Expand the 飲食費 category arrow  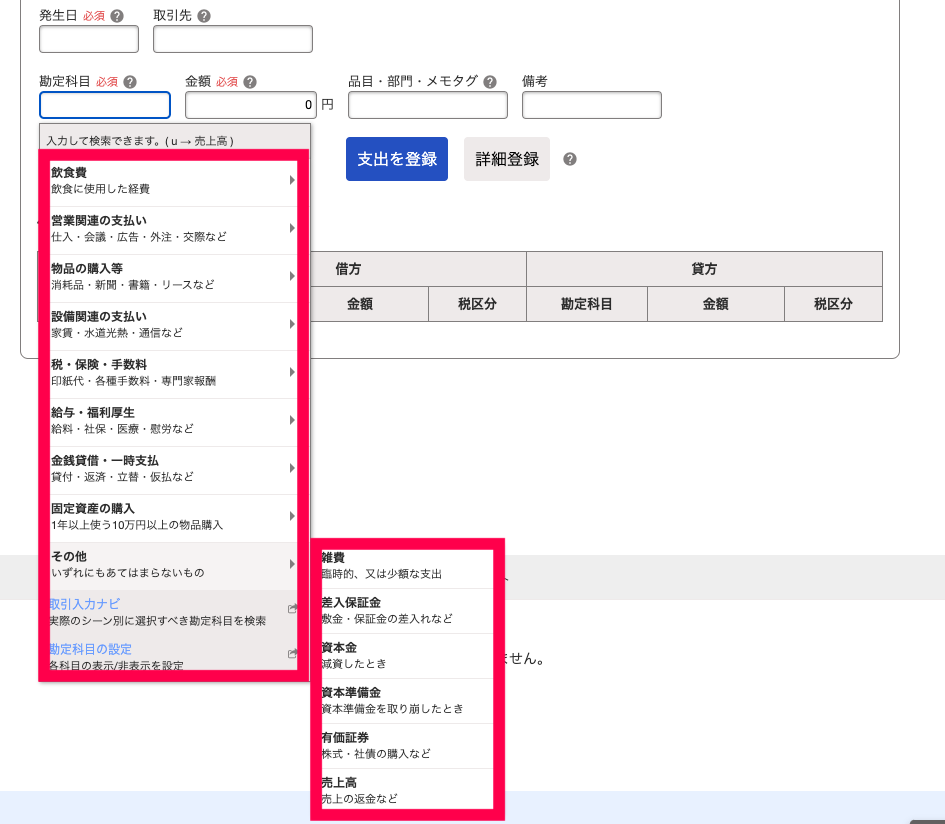[291, 180]
